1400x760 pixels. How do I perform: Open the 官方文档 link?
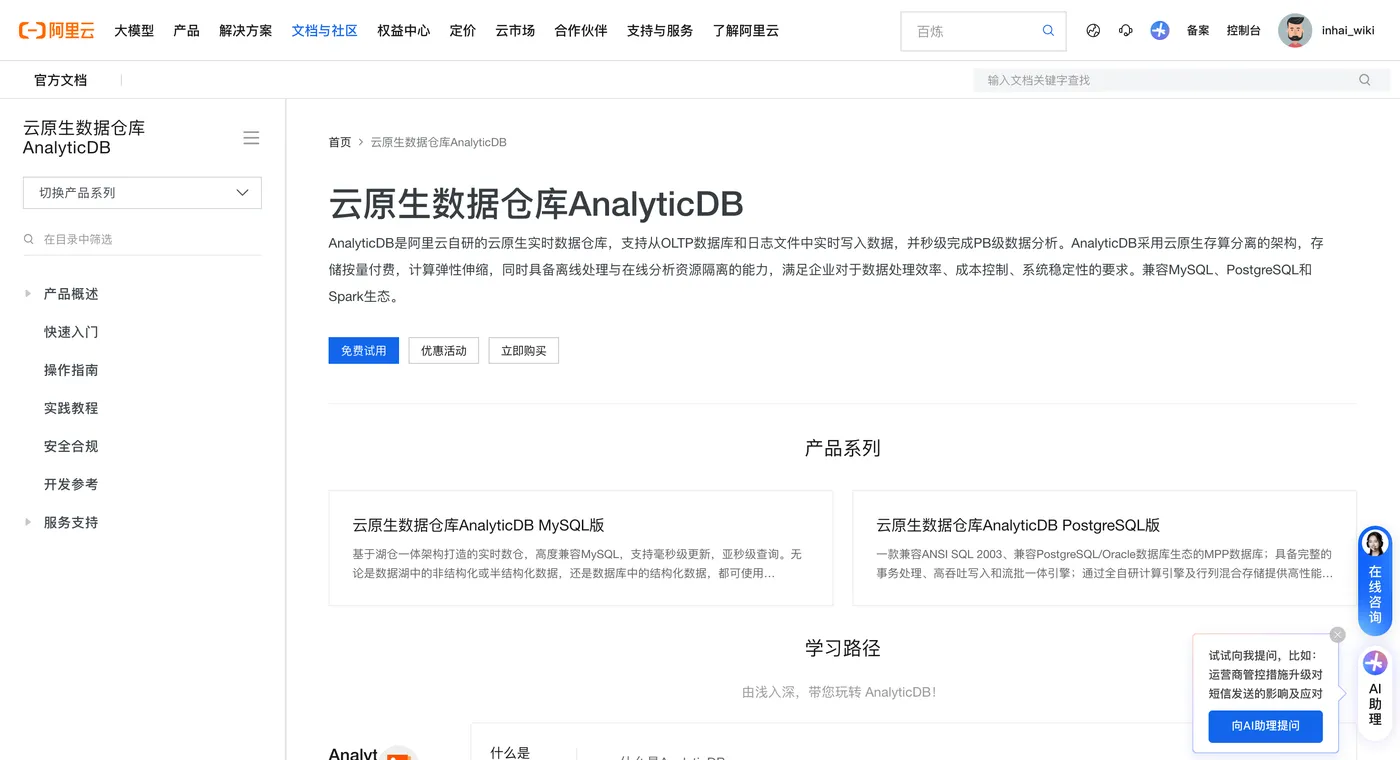(x=61, y=80)
